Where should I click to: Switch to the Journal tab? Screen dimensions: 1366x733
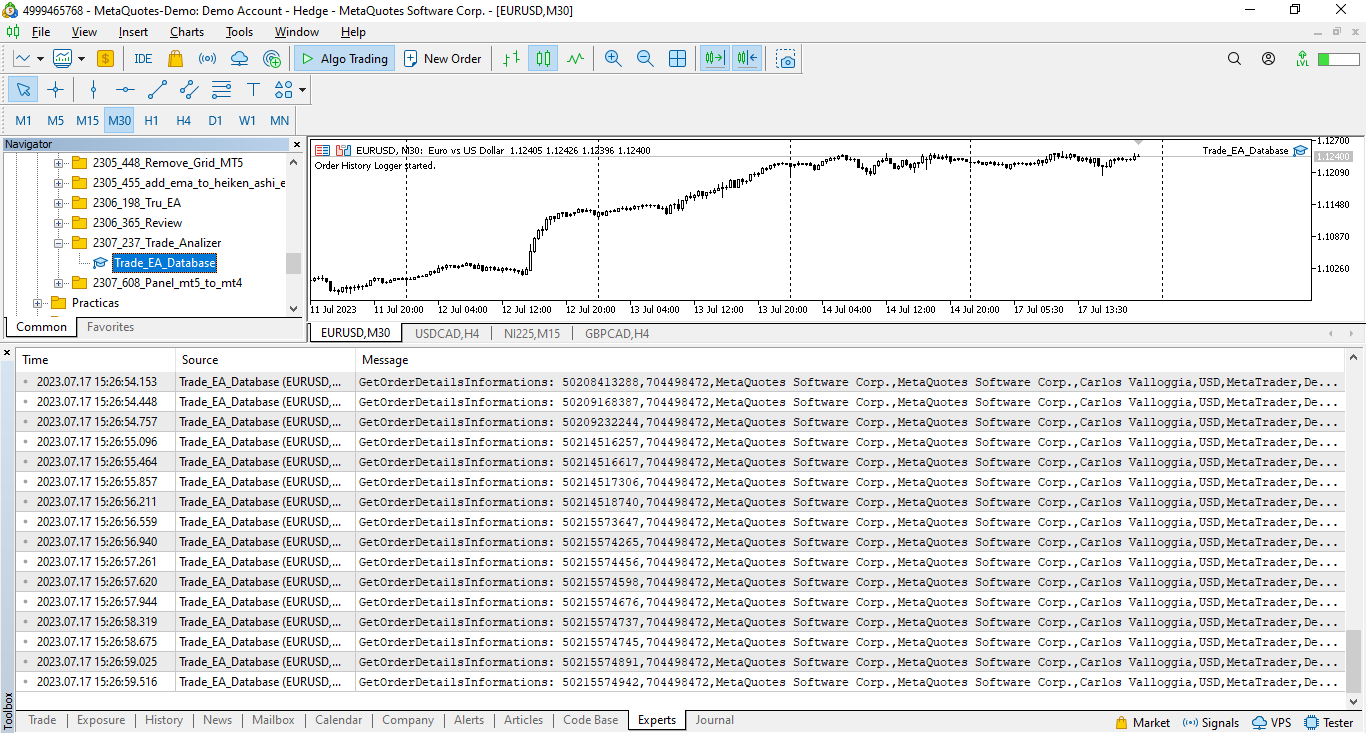point(714,720)
